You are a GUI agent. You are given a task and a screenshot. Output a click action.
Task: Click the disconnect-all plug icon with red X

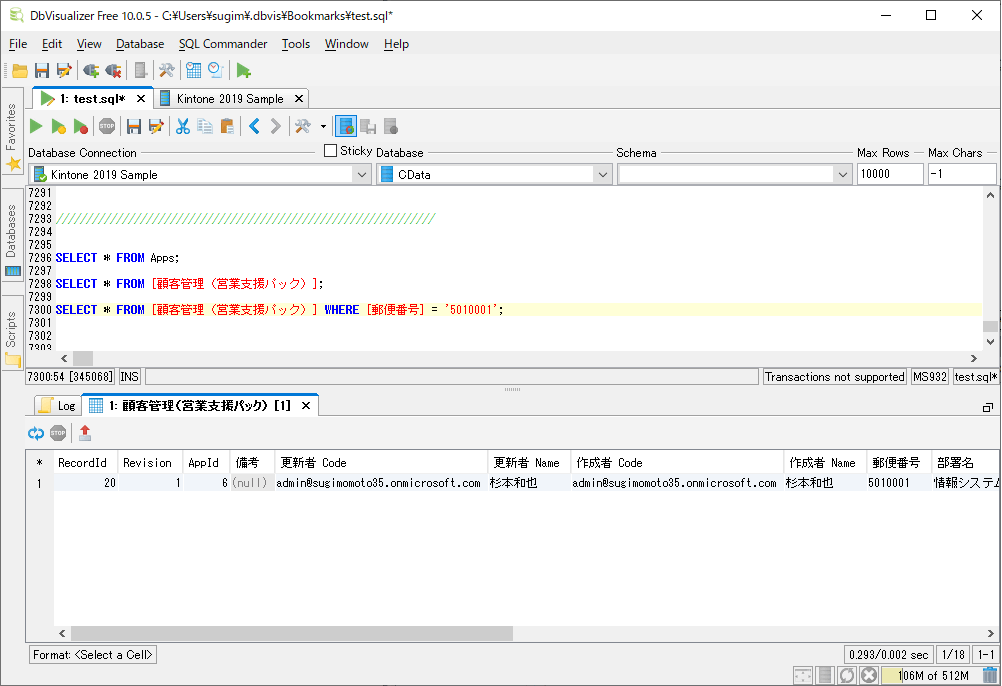(113, 70)
